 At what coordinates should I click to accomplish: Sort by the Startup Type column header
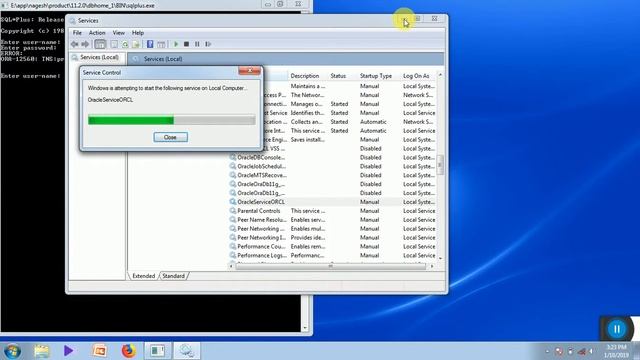coord(376,76)
